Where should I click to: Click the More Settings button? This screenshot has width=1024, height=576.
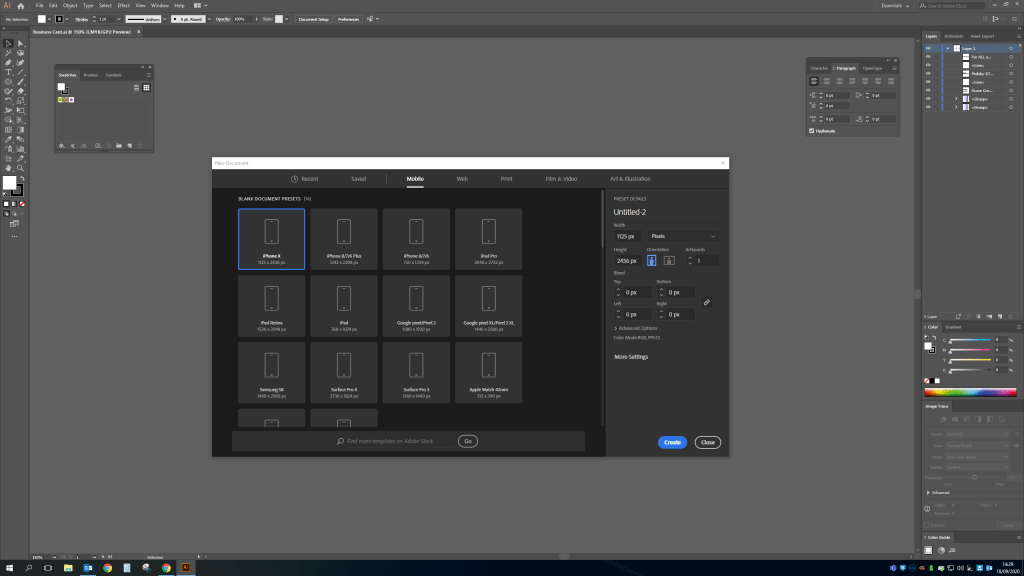631,357
